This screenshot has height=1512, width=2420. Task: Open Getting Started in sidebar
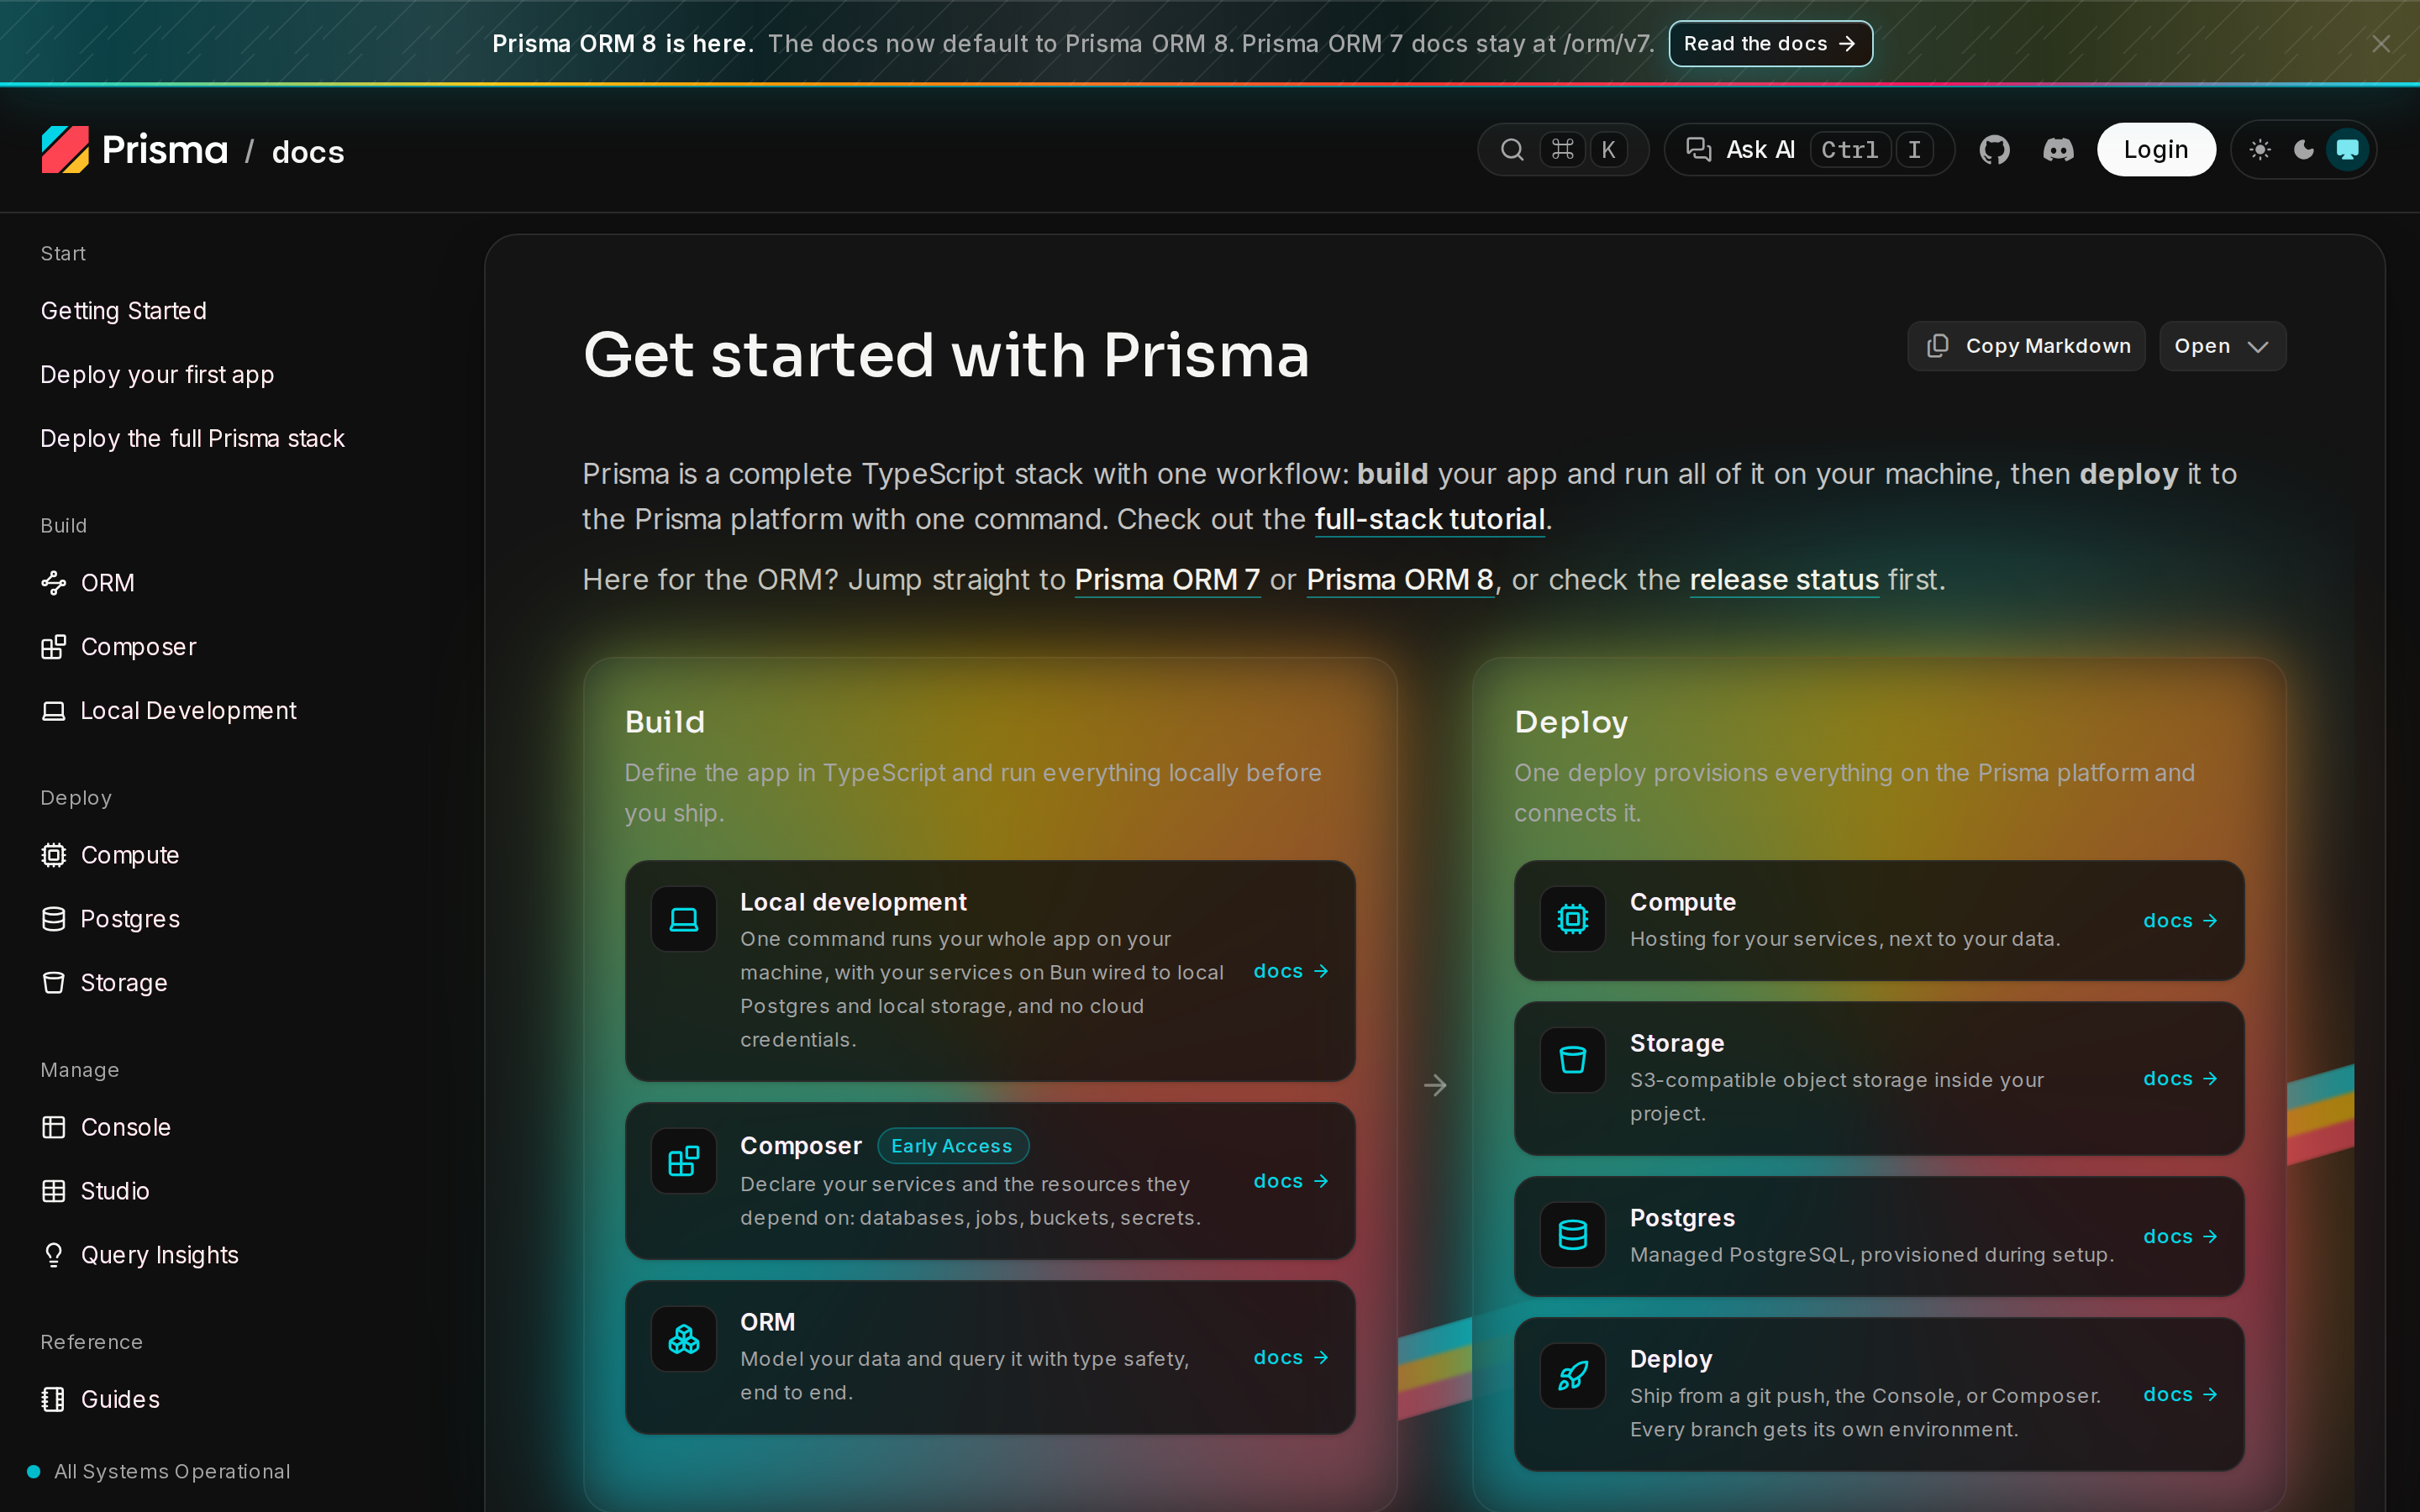click(x=123, y=311)
